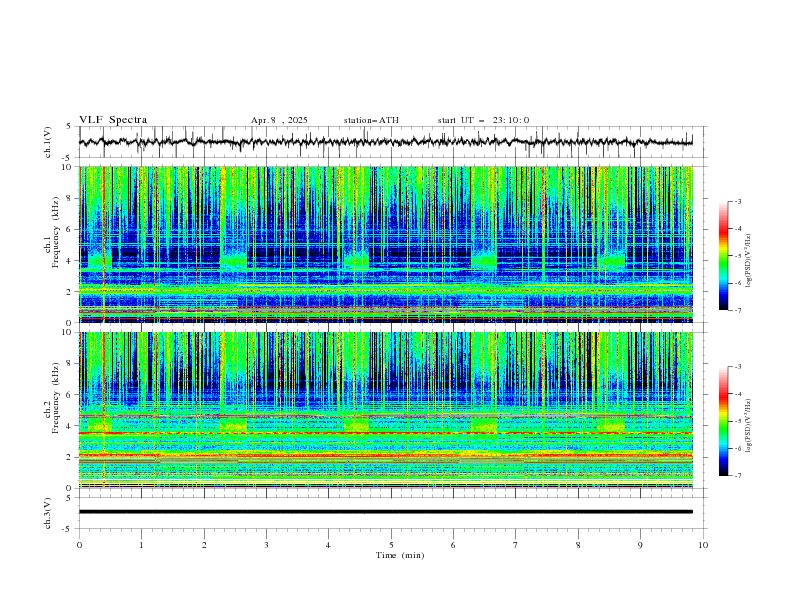Click the ch.1 color scale bar

(724, 256)
